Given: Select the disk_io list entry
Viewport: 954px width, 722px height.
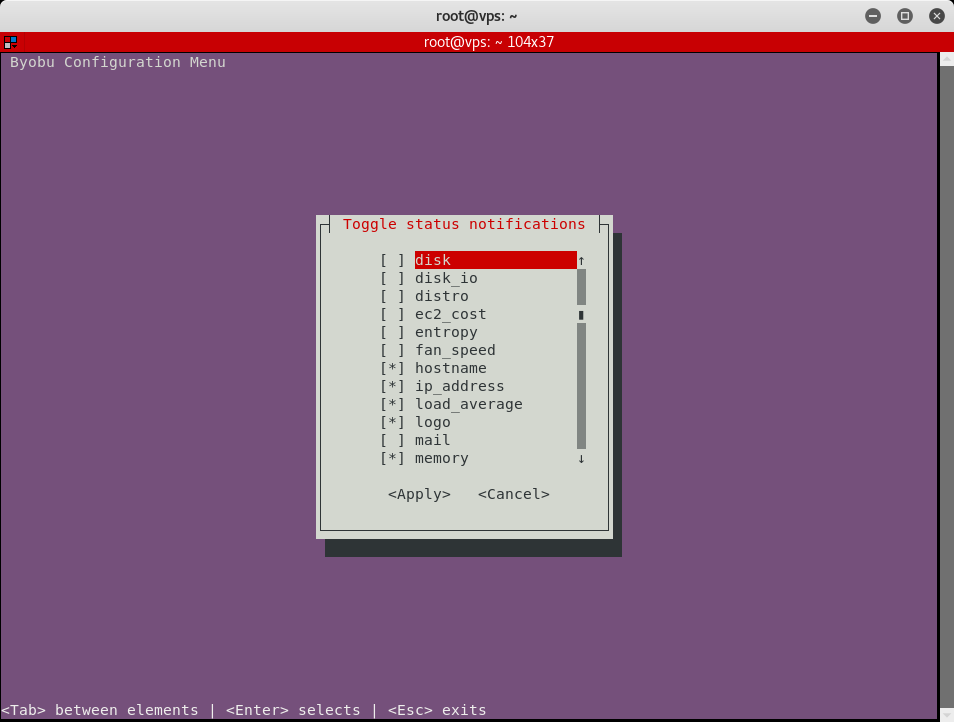Looking at the screenshot, I should click(x=446, y=279).
